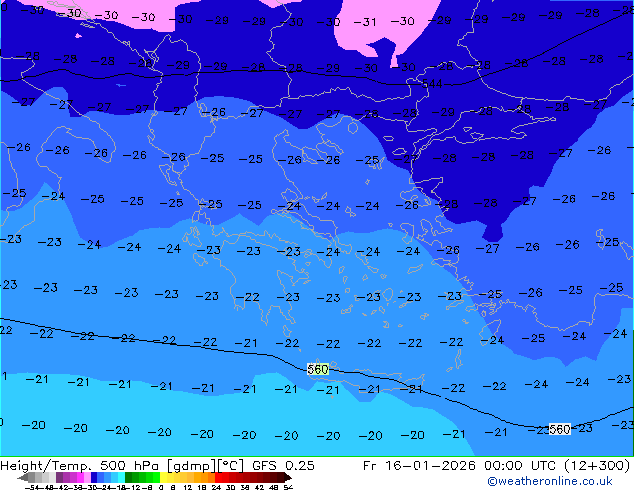Click the dark purple legend swatch
Screen dimensions: 634x490
point(59,478)
